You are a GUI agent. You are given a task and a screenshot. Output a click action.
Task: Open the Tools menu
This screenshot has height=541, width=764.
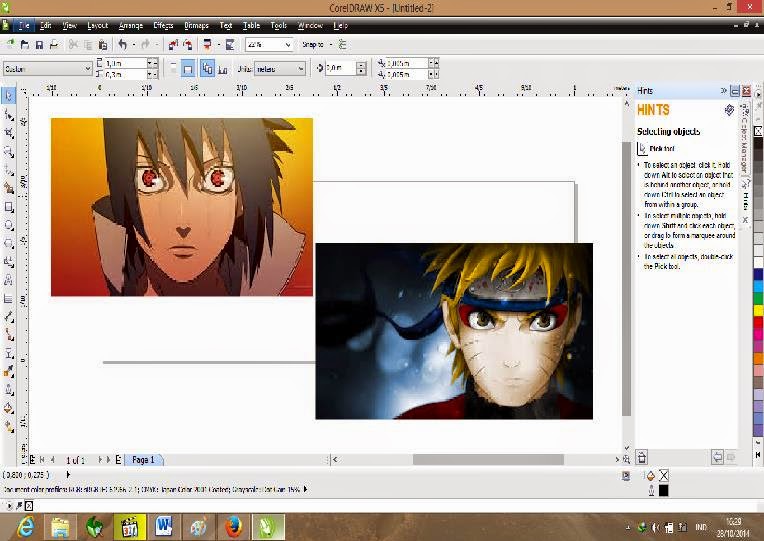click(x=278, y=25)
